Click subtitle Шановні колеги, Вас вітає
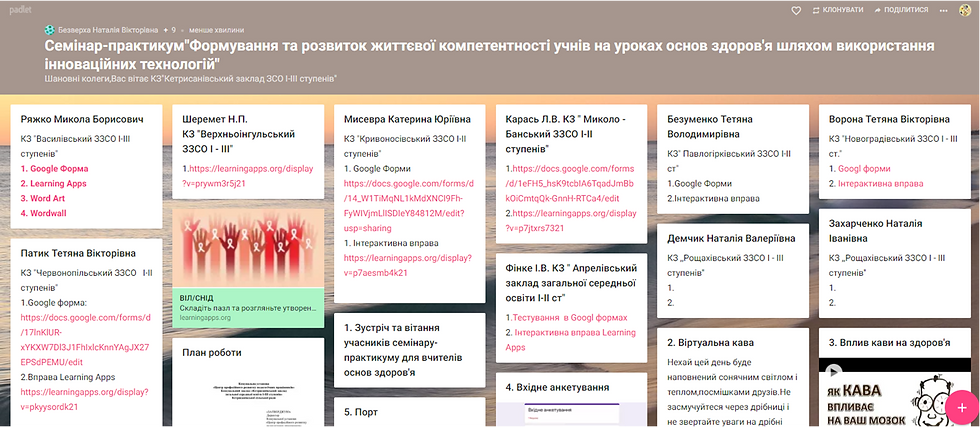The height and width of the screenshot is (427, 980). coord(191,79)
